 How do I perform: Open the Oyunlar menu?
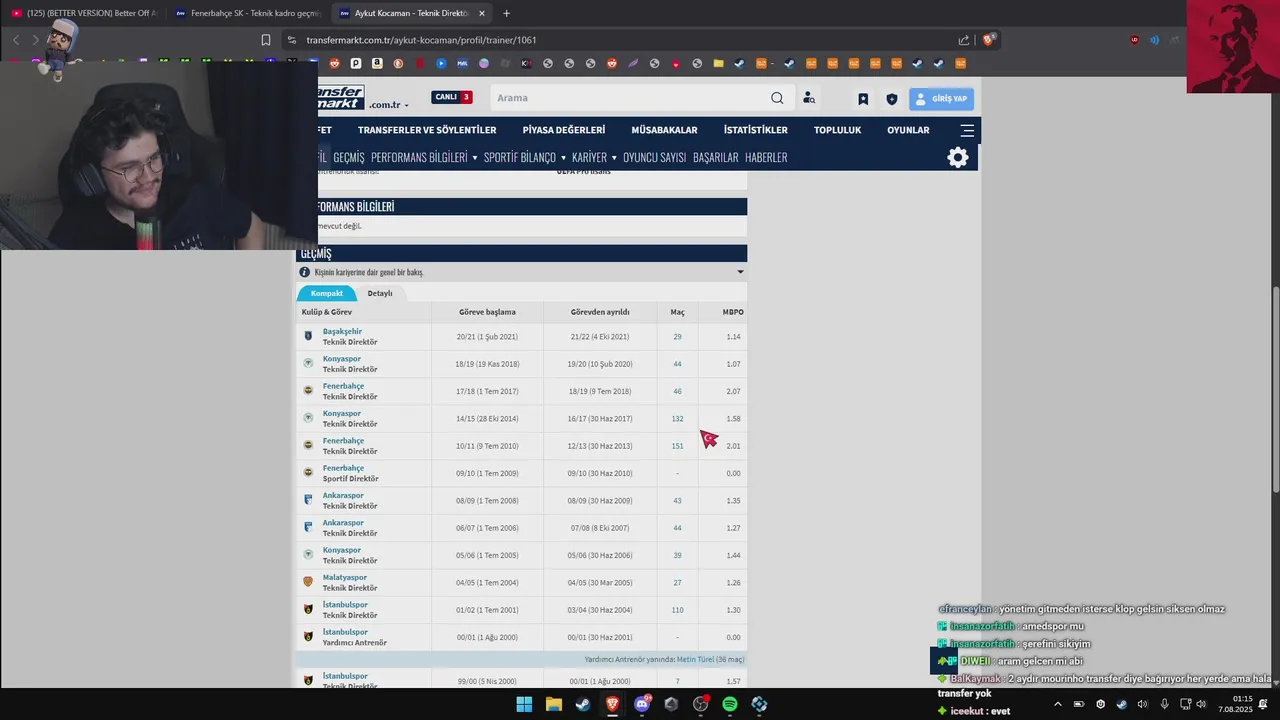coord(908,130)
